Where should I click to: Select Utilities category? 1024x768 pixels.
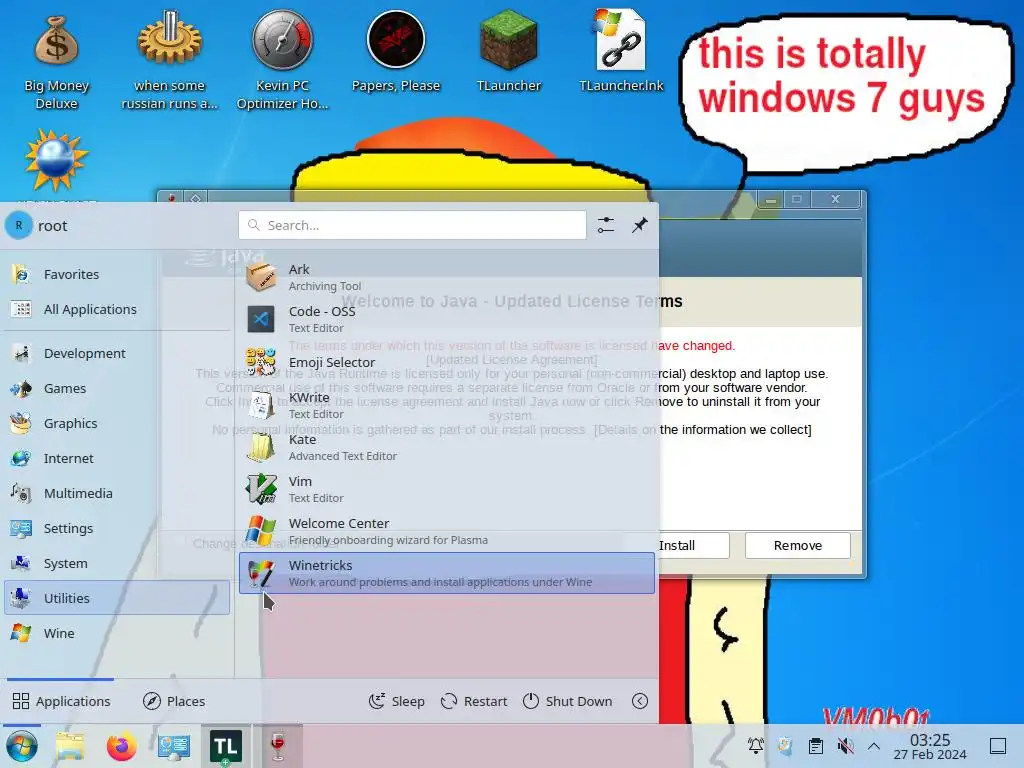click(118, 598)
